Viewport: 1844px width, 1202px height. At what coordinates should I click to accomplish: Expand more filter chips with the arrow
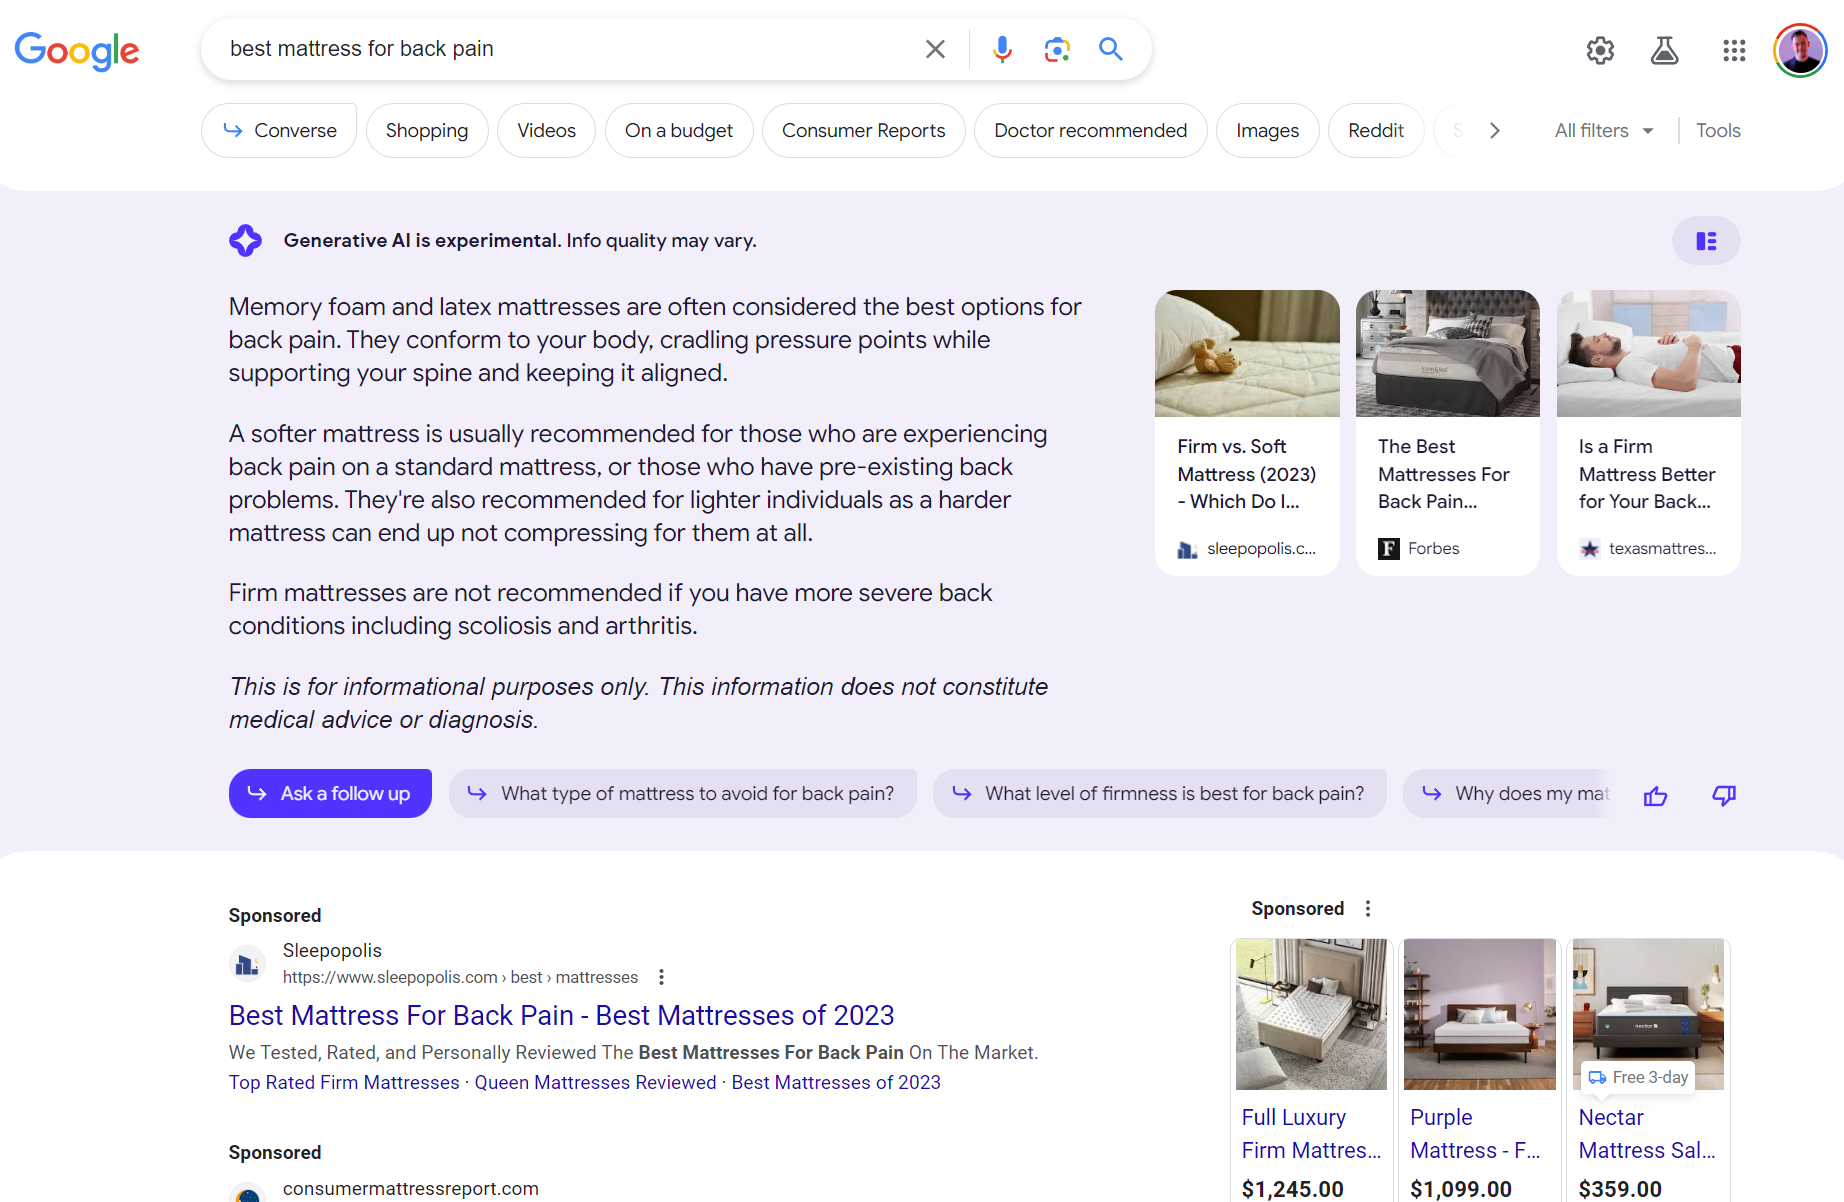[x=1494, y=130]
